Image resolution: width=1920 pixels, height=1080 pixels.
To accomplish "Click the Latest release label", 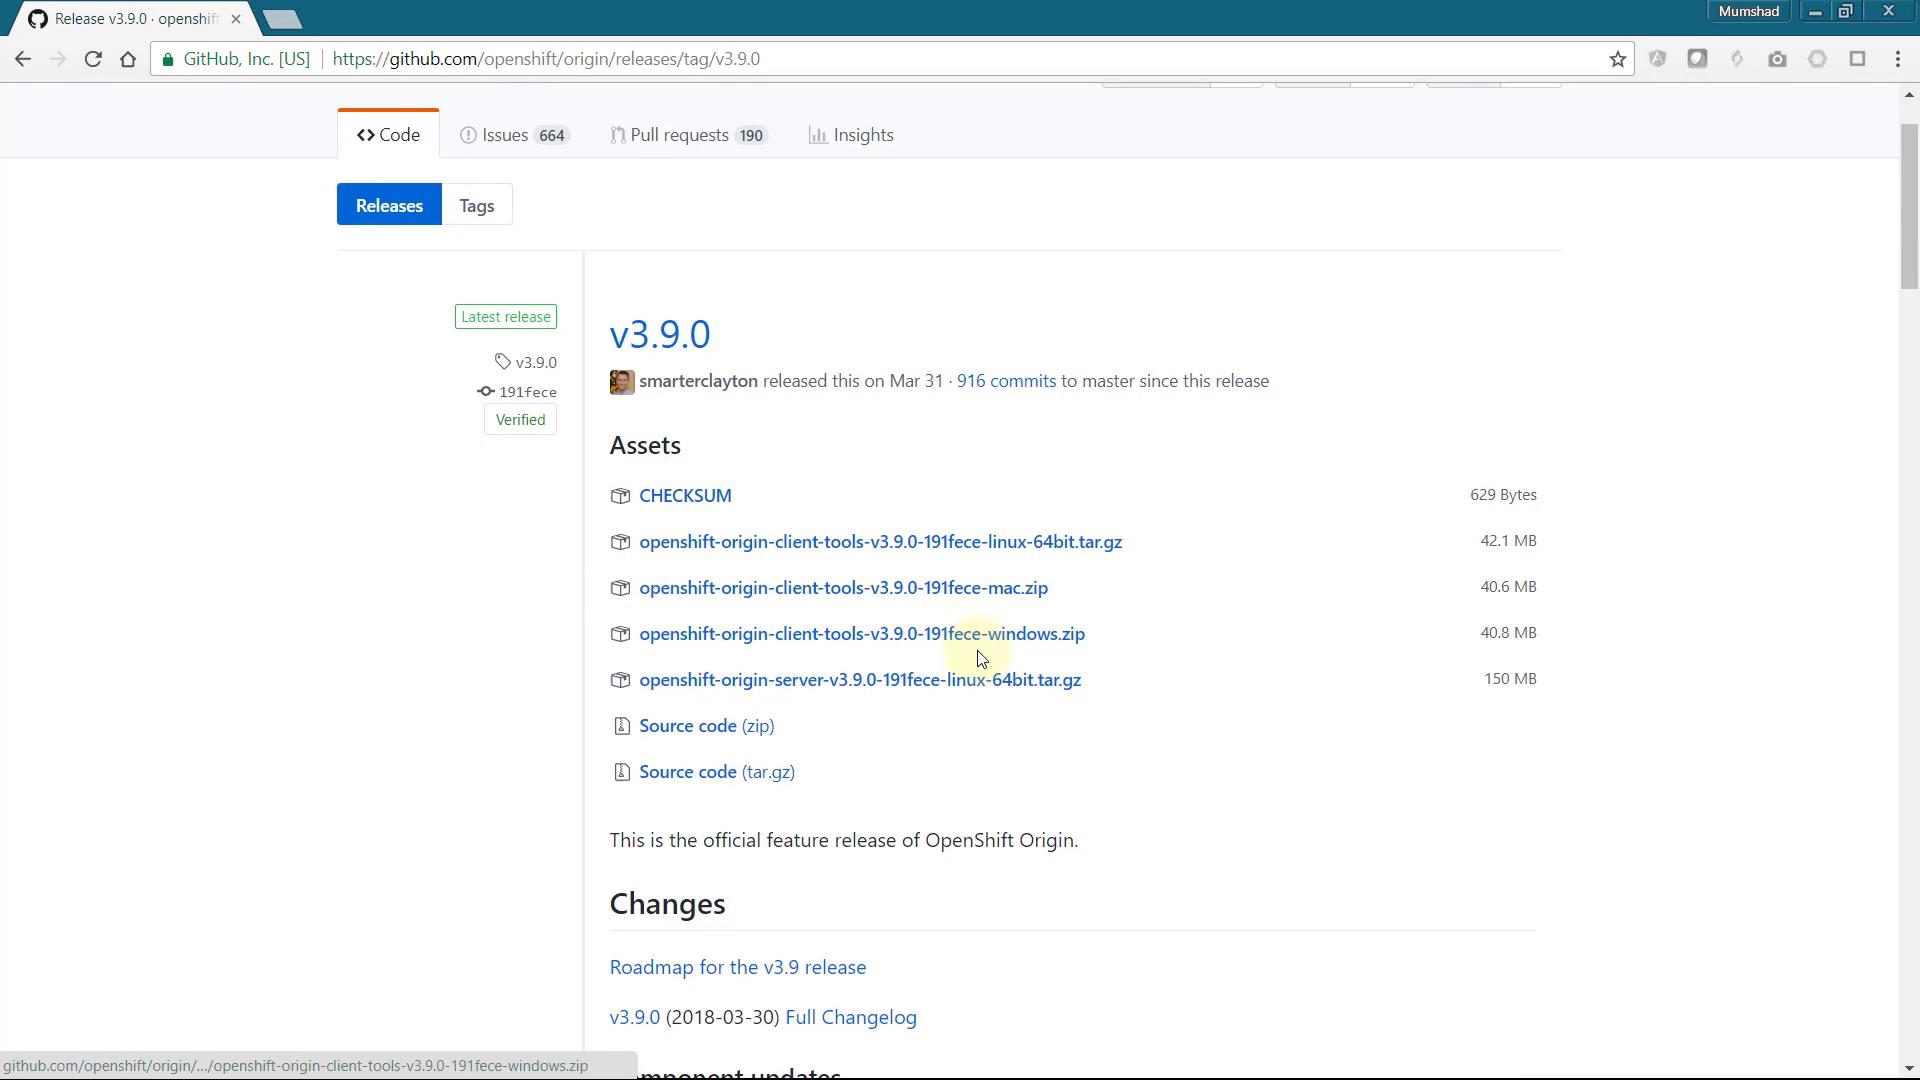I will (506, 317).
